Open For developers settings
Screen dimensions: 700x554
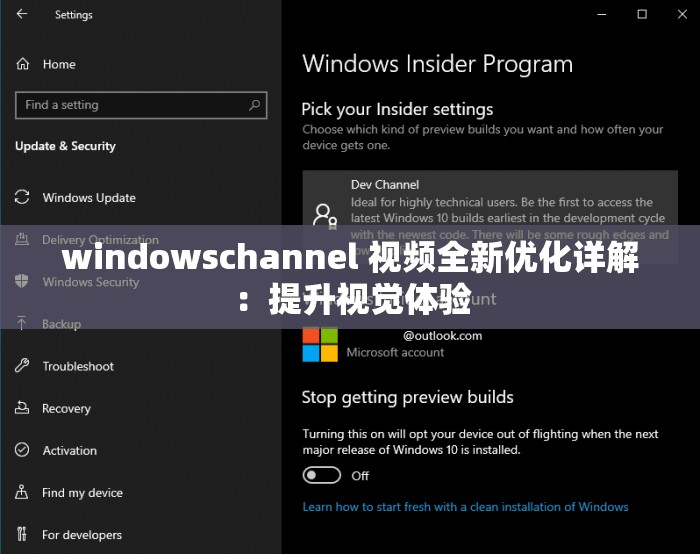pyautogui.click(x=82, y=535)
